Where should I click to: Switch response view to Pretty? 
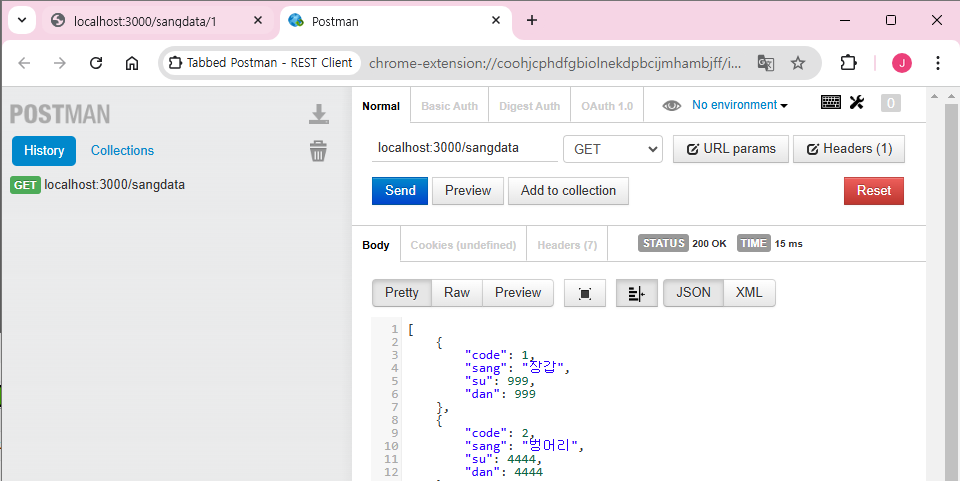click(x=402, y=293)
